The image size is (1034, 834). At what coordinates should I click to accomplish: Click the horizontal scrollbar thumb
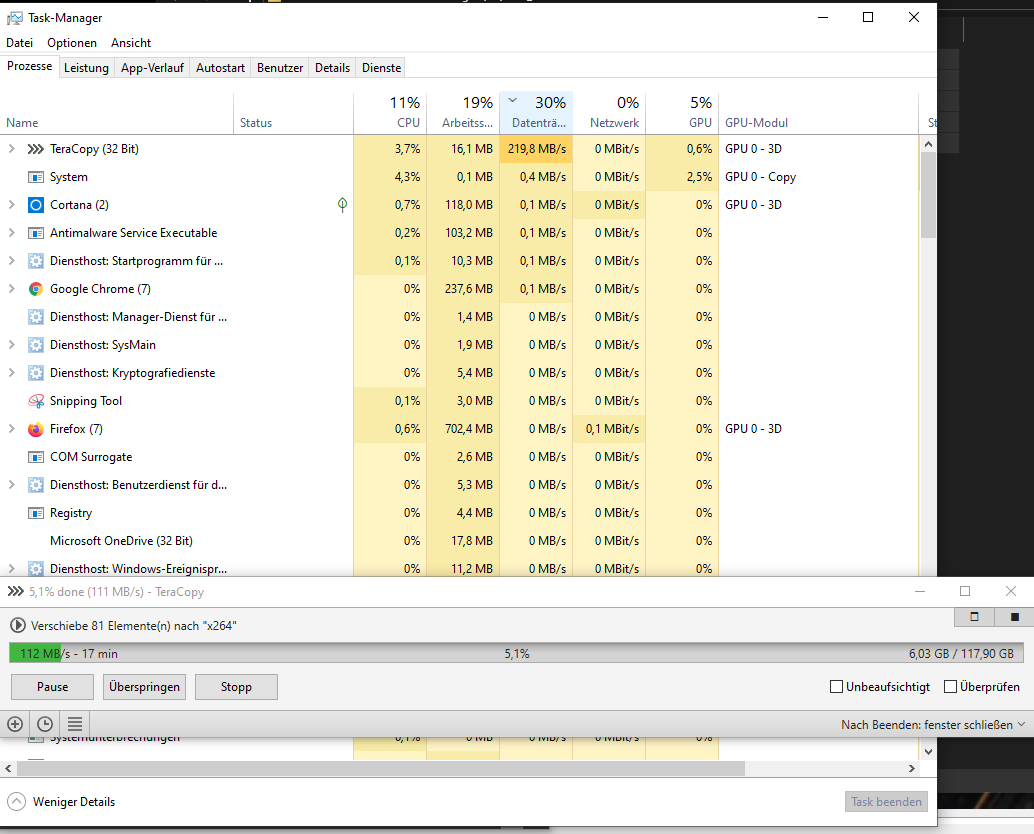pyautogui.click(x=380, y=769)
